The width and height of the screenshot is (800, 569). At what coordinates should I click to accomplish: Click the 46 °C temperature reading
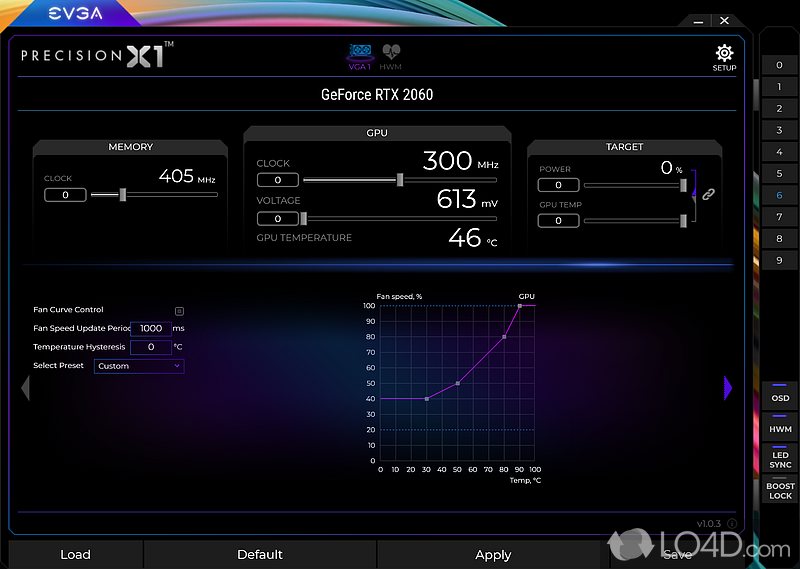coord(472,238)
